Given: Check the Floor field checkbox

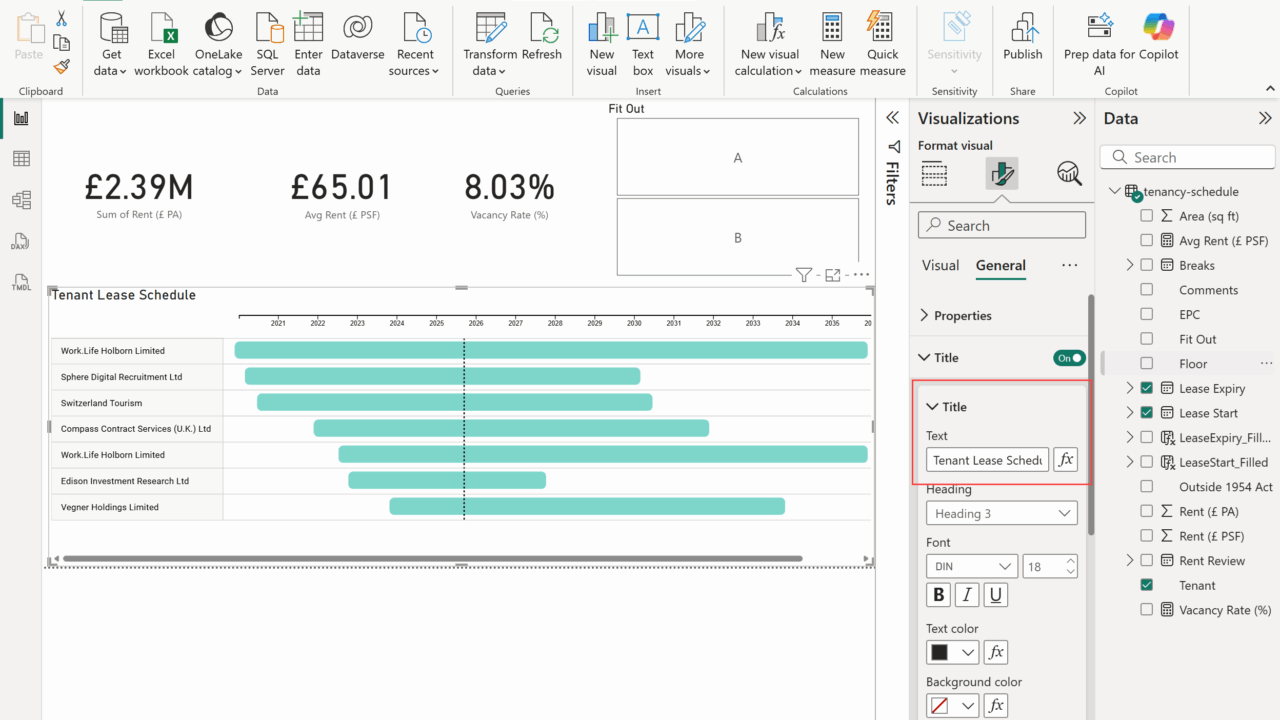Looking at the screenshot, I should (1147, 364).
